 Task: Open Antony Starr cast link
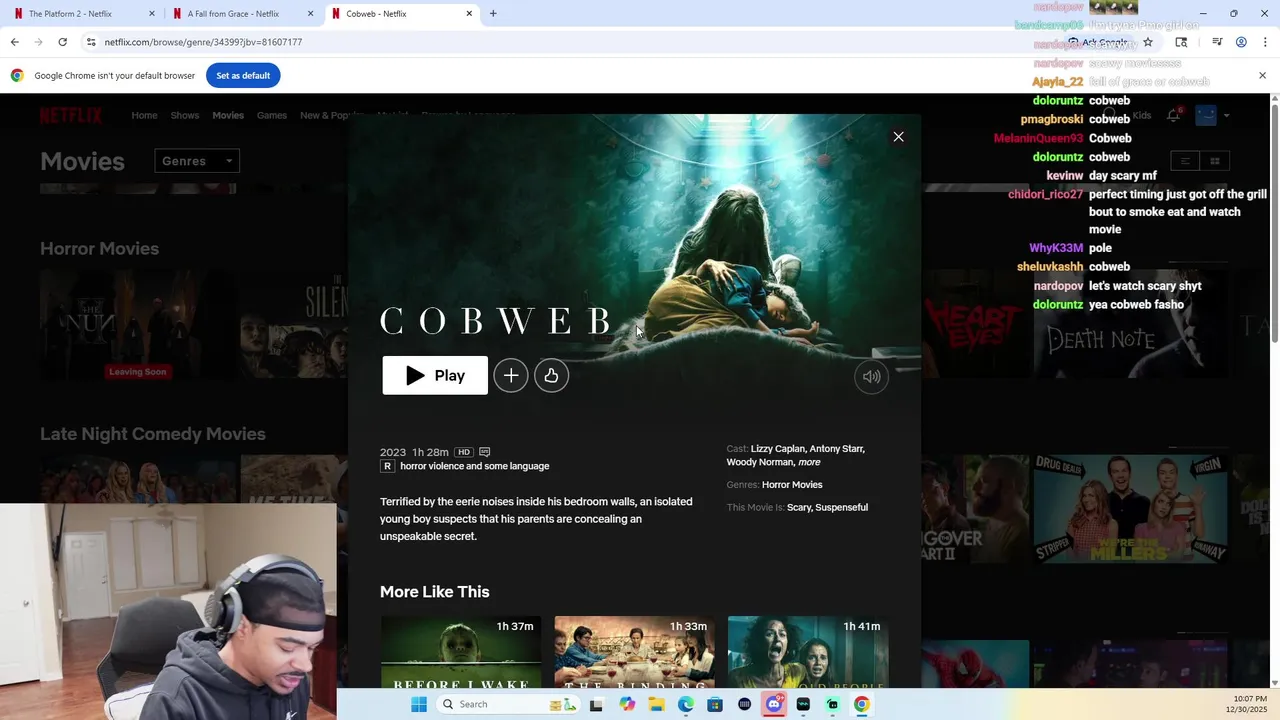click(837, 449)
